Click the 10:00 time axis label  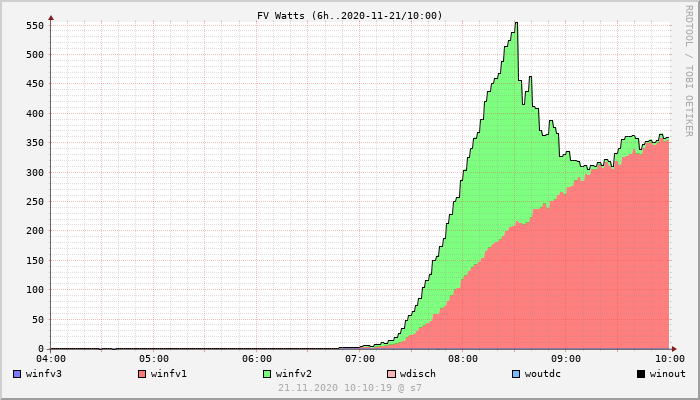point(670,359)
